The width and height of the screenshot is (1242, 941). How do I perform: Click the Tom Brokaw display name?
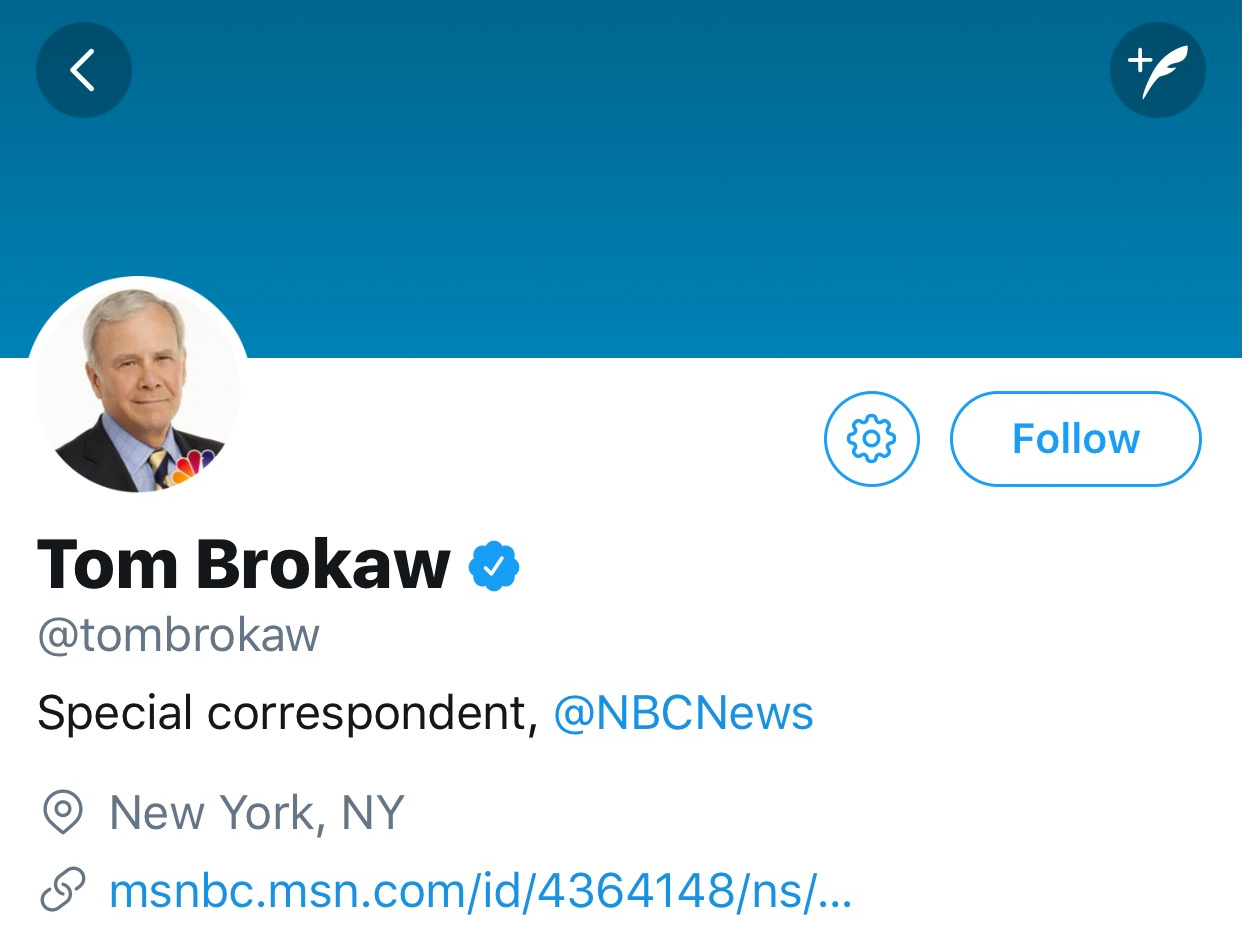tap(243, 564)
